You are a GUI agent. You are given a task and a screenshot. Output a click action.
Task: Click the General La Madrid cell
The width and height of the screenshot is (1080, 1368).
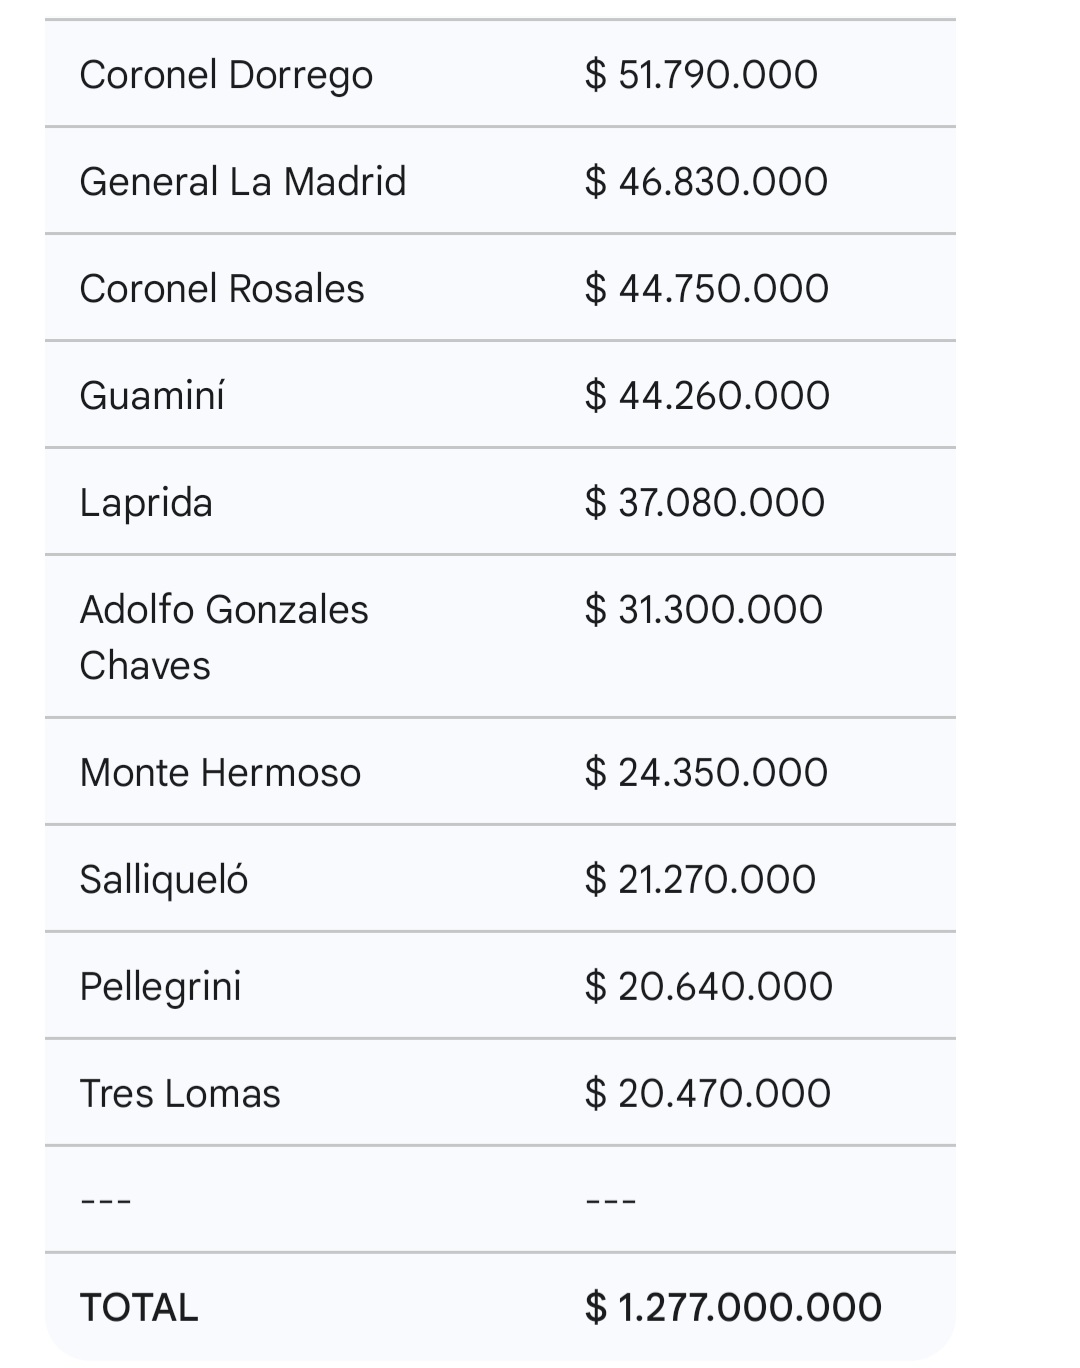click(x=243, y=182)
